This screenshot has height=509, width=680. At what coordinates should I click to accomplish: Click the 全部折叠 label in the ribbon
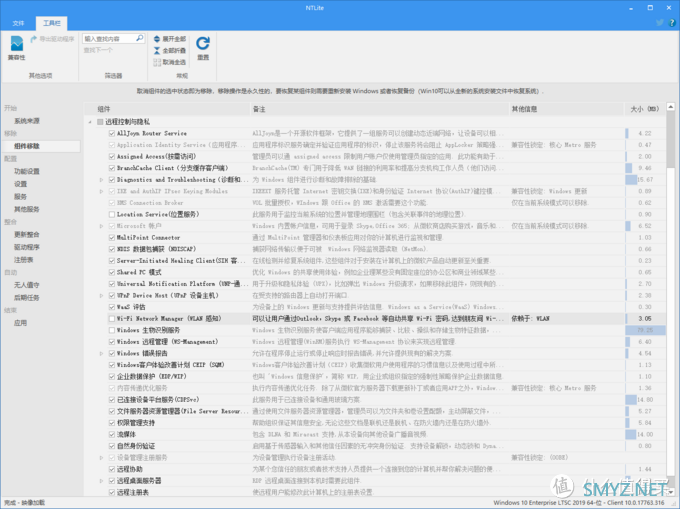(174, 51)
